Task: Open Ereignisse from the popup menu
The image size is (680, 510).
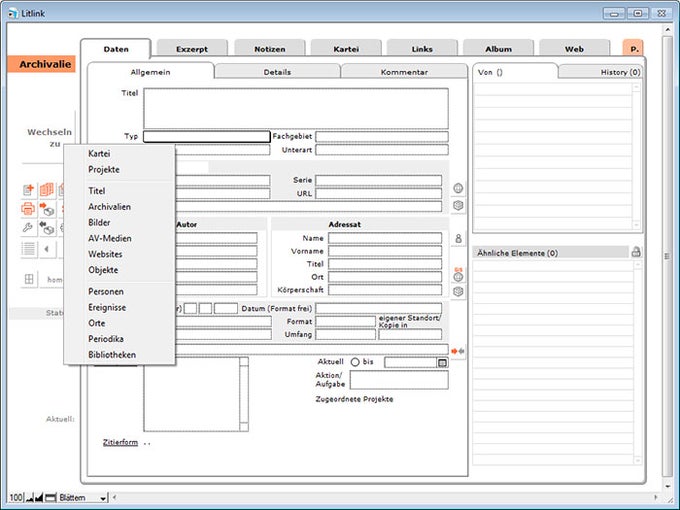Action: (x=107, y=307)
